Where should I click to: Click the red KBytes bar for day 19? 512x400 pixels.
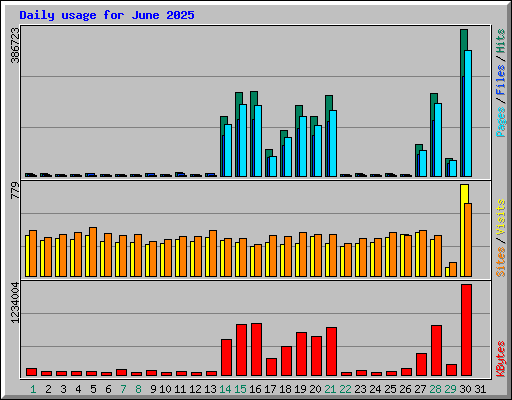click(301, 354)
